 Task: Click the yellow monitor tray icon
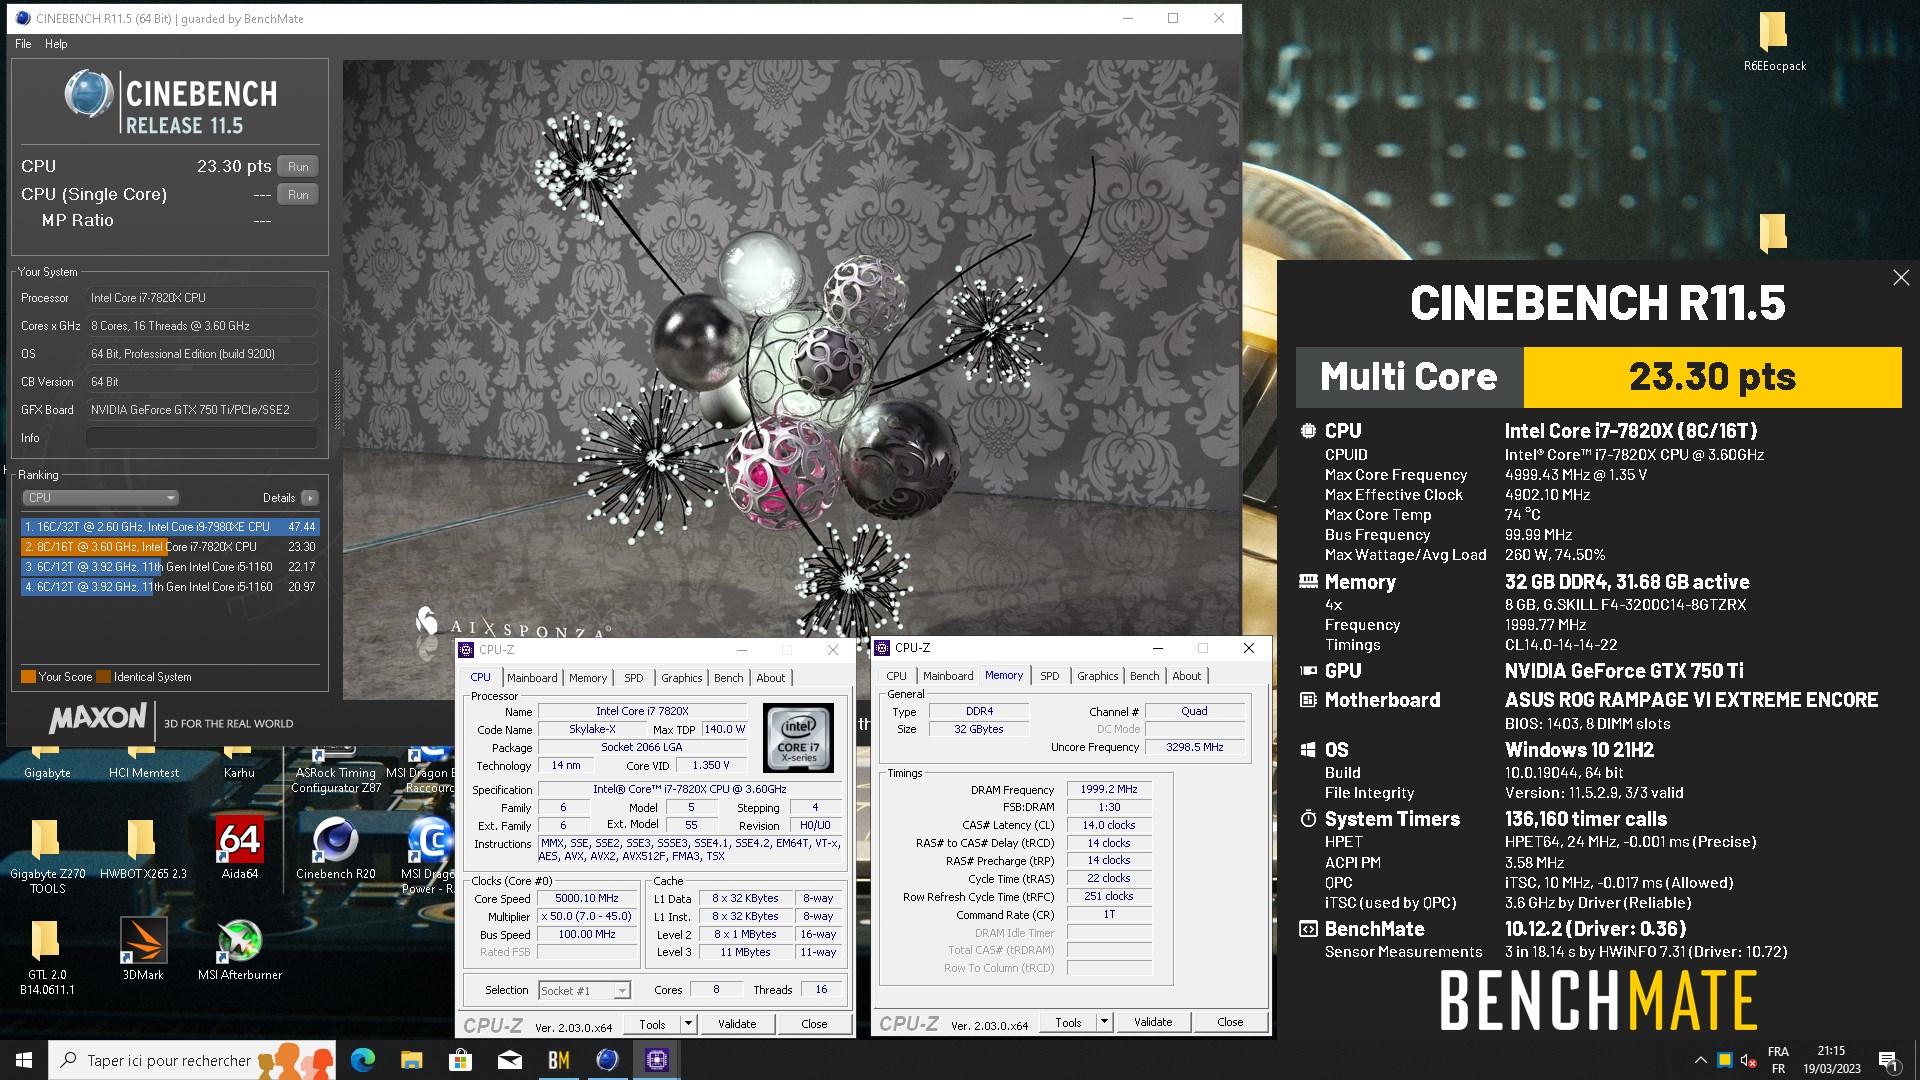click(x=1724, y=1060)
